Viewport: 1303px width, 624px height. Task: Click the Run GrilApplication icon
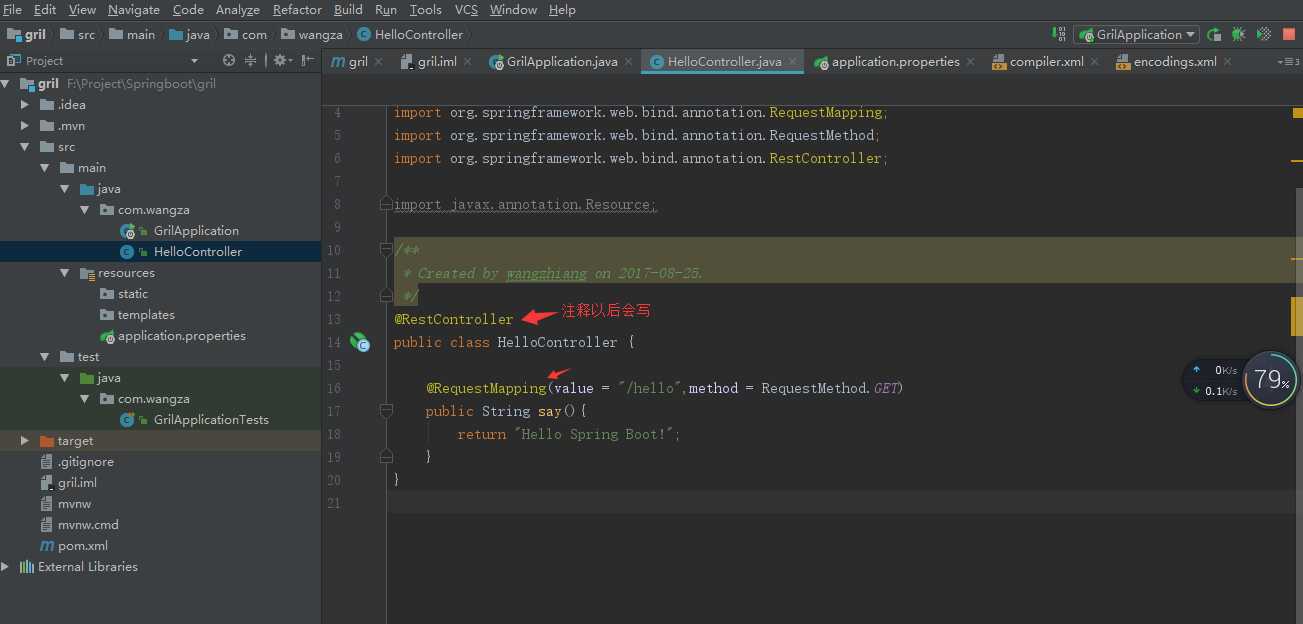pyautogui.click(x=1213, y=34)
